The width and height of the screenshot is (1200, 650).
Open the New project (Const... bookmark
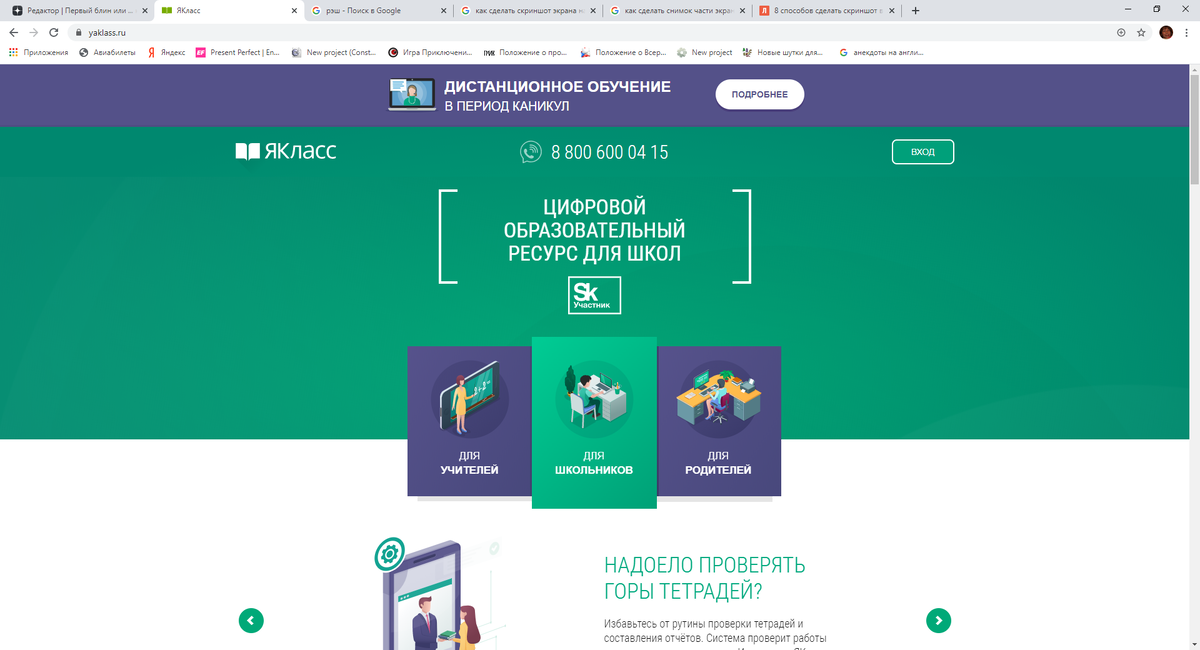point(334,52)
